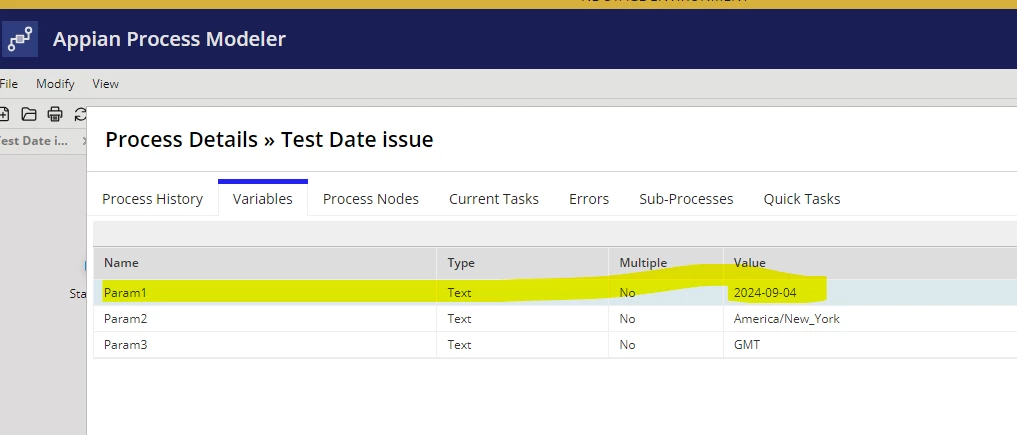Open the File menu
The image size is (1017, 435).
pos(8,84)
